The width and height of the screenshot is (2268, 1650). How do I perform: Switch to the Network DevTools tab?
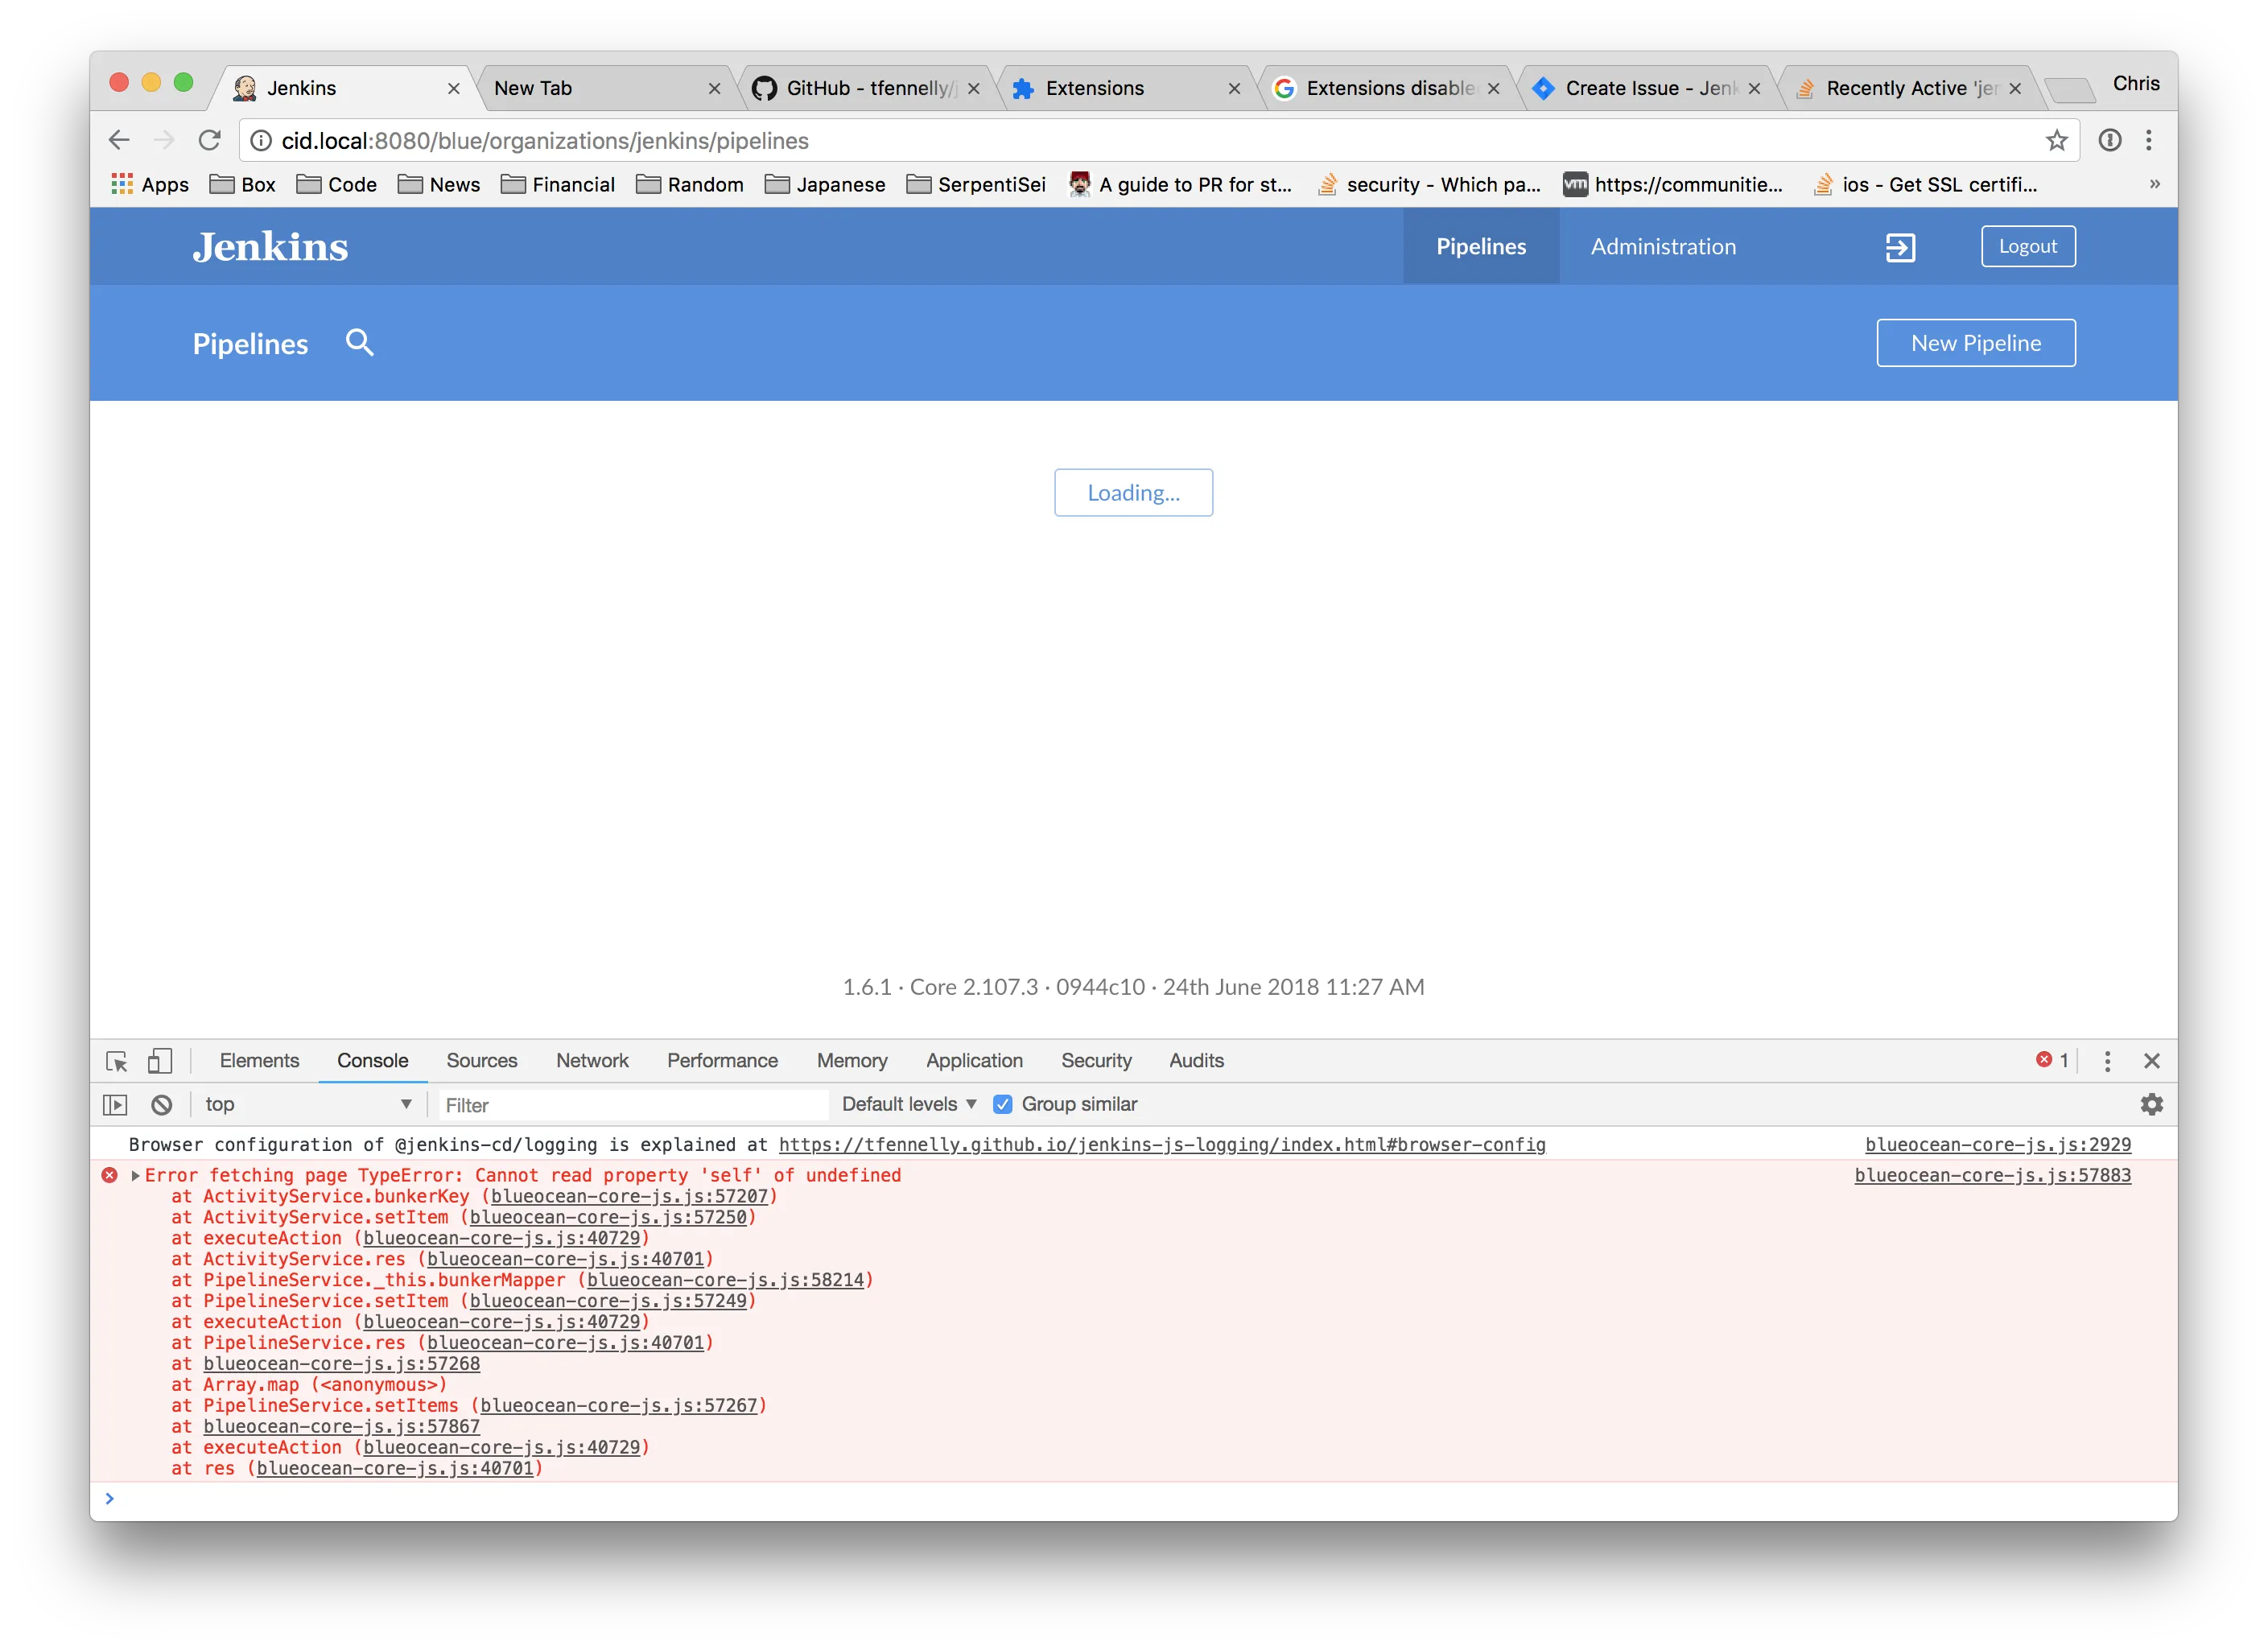coord(592,1061)
